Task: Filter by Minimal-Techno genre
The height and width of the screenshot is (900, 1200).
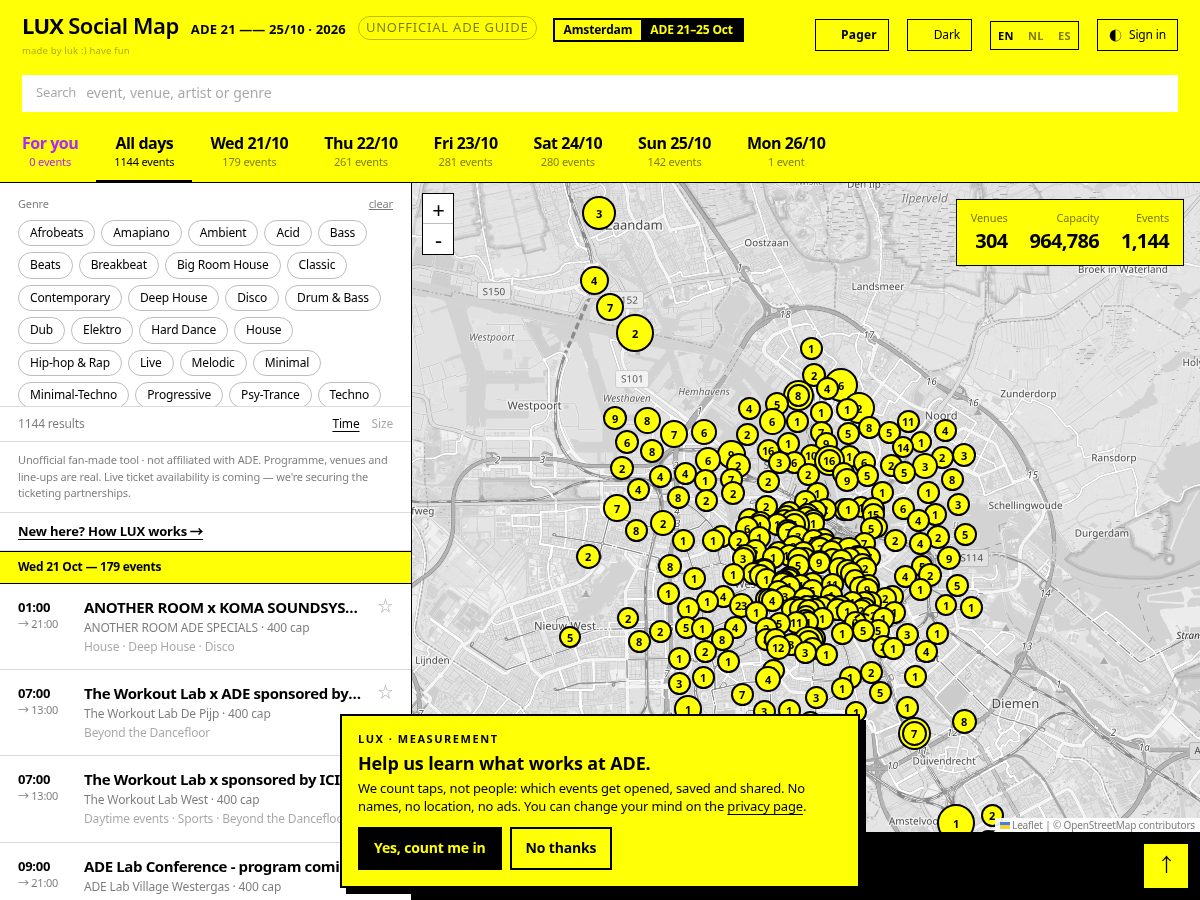Action: (x=74, y=395)
